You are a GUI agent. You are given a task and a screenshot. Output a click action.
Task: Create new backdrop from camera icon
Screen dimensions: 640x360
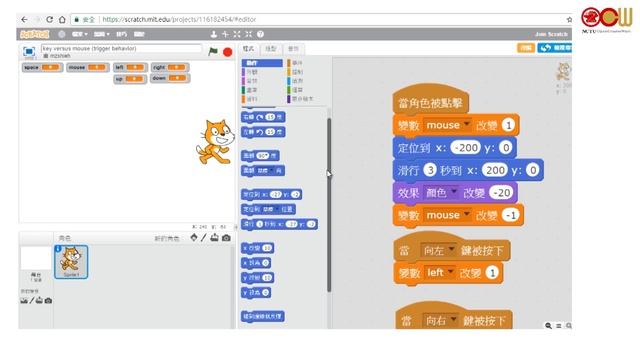click(x=48, y=301)
